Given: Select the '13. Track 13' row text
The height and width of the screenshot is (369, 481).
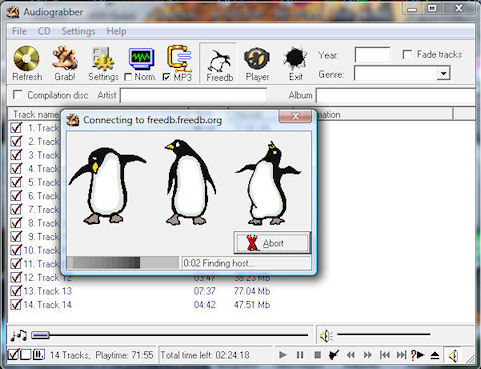Looking at the screenshot, I should click(47, 291).
